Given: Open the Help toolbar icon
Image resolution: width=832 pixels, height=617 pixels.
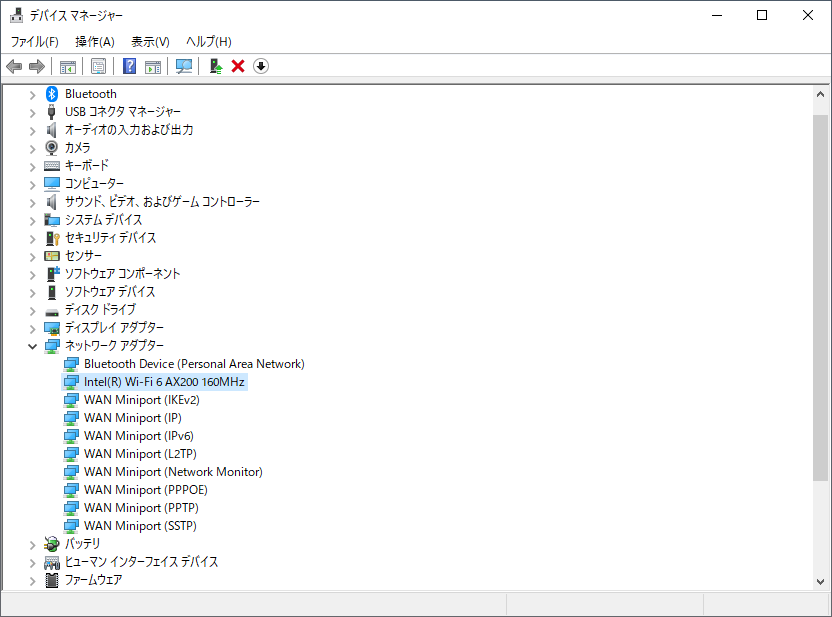Looking at the screenshot, I should tap(129, 66).
